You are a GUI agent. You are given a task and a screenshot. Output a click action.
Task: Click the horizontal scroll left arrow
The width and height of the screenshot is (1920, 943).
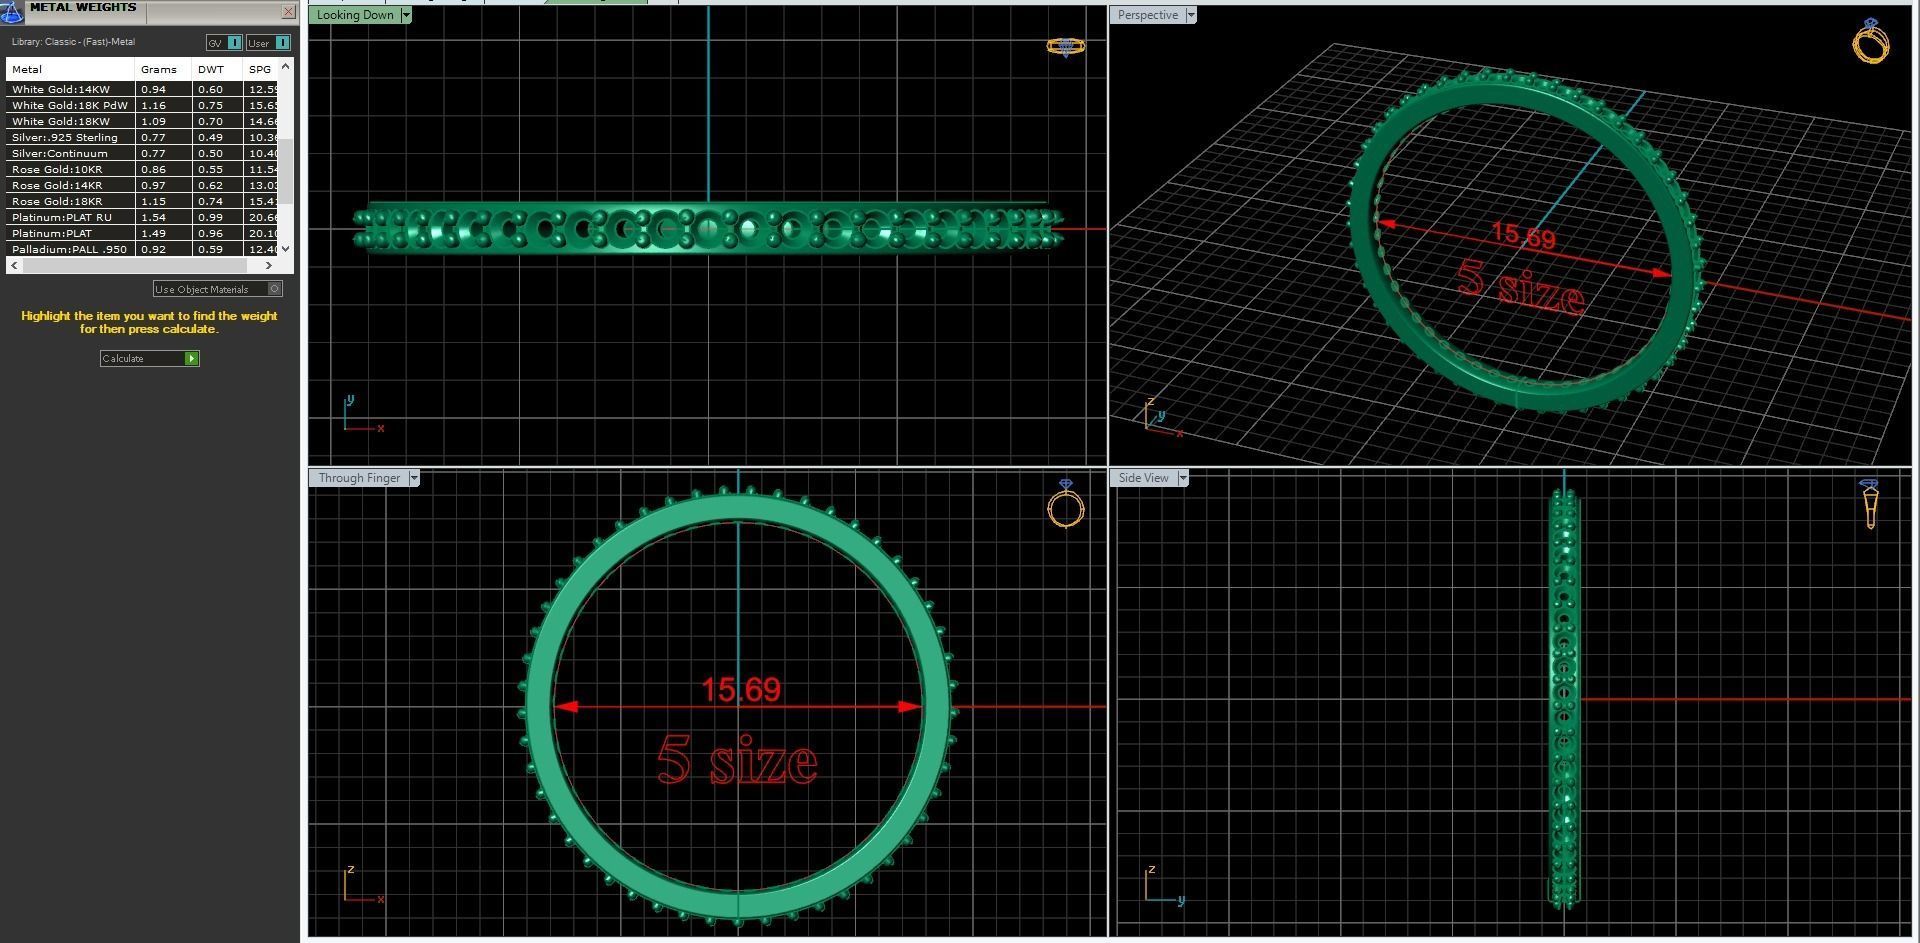(13, 266)
